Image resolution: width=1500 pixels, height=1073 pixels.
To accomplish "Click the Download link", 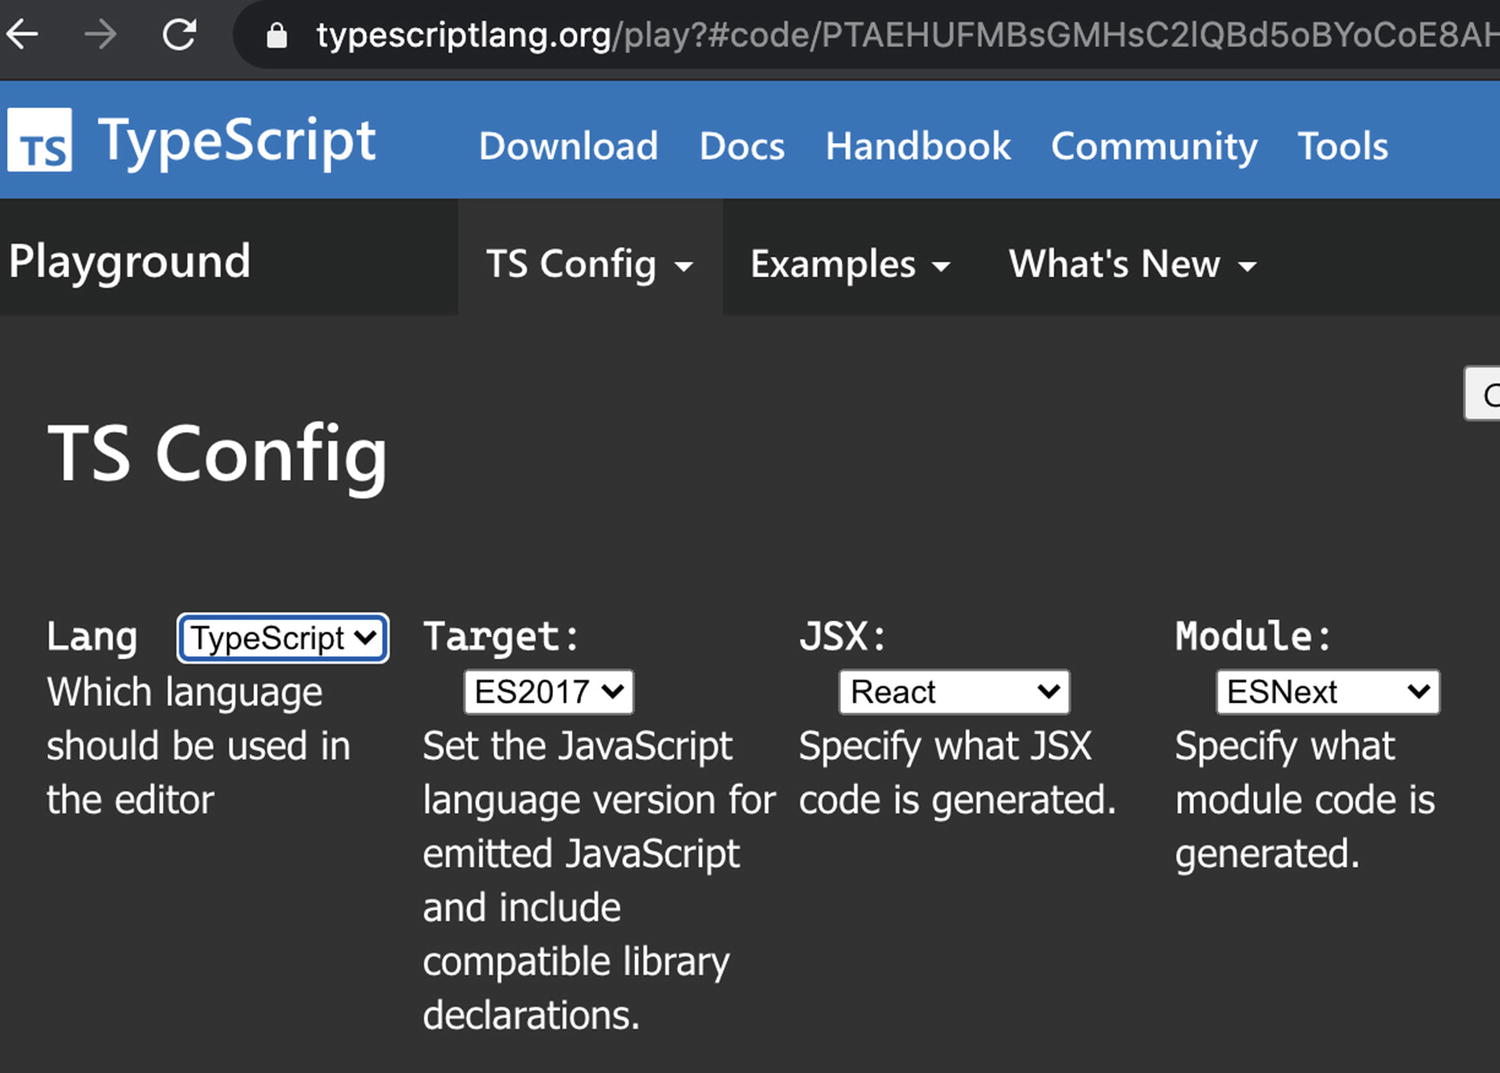I will [568, 146].
